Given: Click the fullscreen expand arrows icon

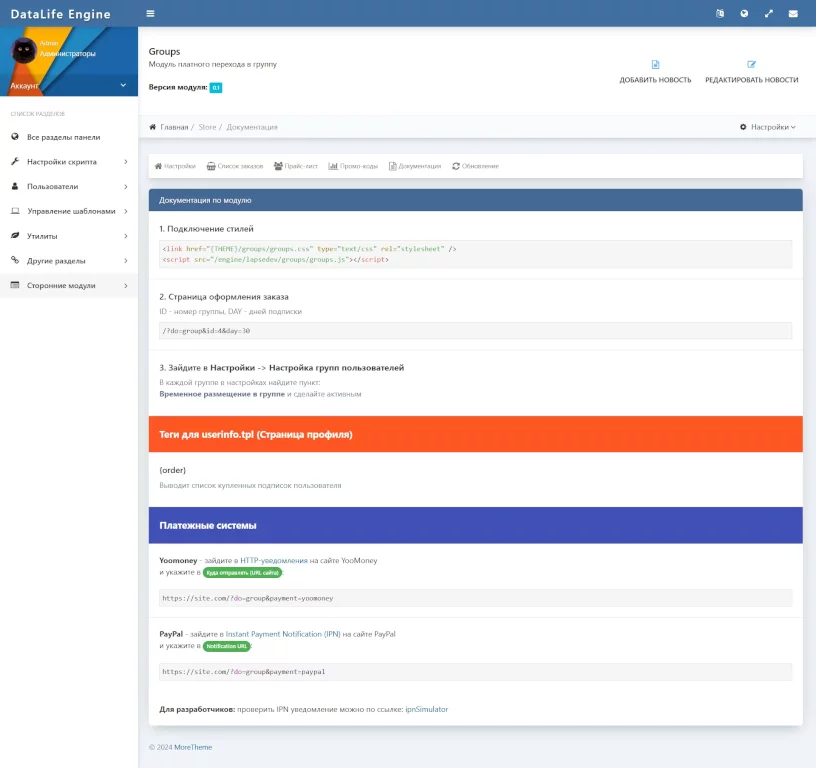Looking at the screenshot, I should (x=769, y=14).
